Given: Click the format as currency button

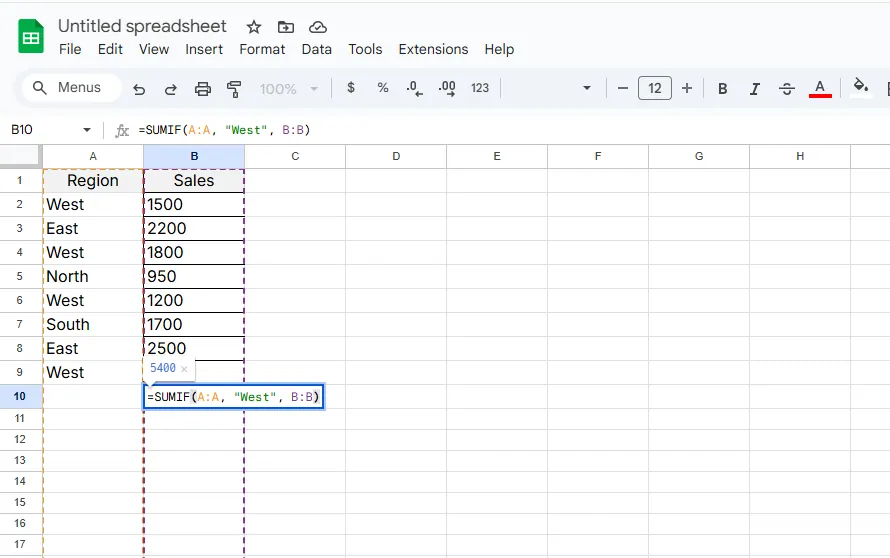Looking at the screenshot, I should tap(350, 88).
